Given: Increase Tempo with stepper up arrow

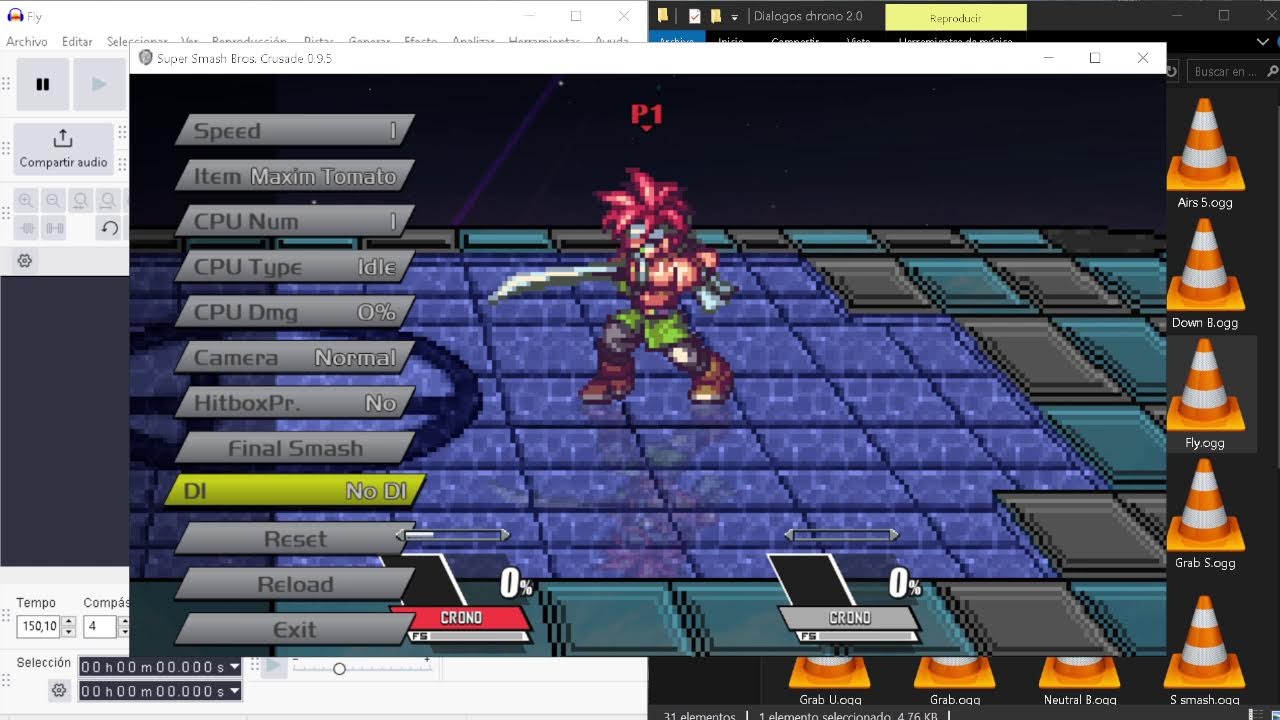Looking at the screenshot, I should [68, 622].
